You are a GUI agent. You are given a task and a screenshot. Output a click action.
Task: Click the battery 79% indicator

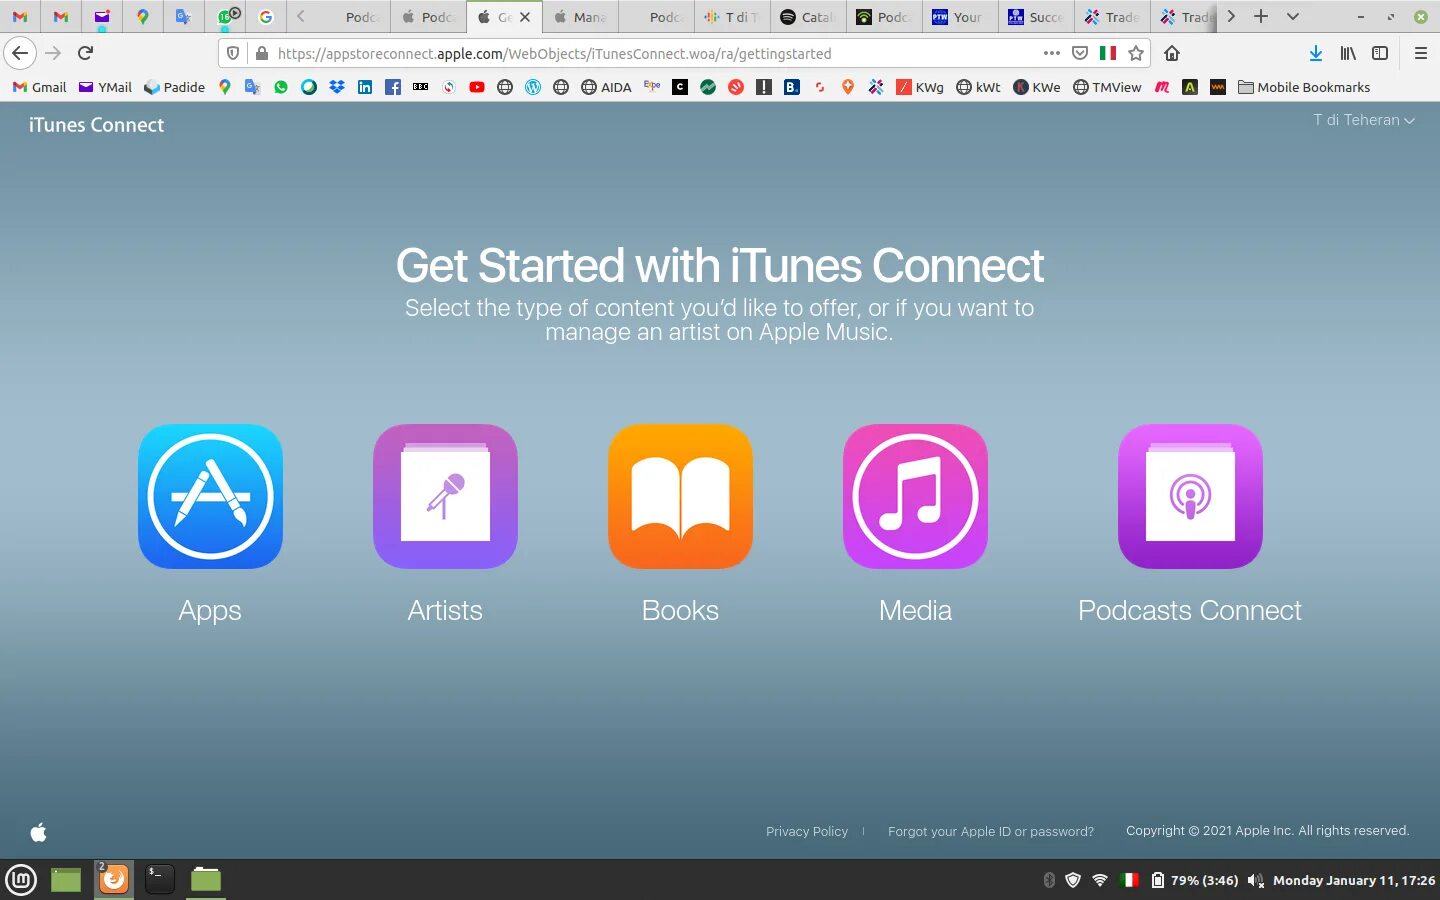[1195, 880]
